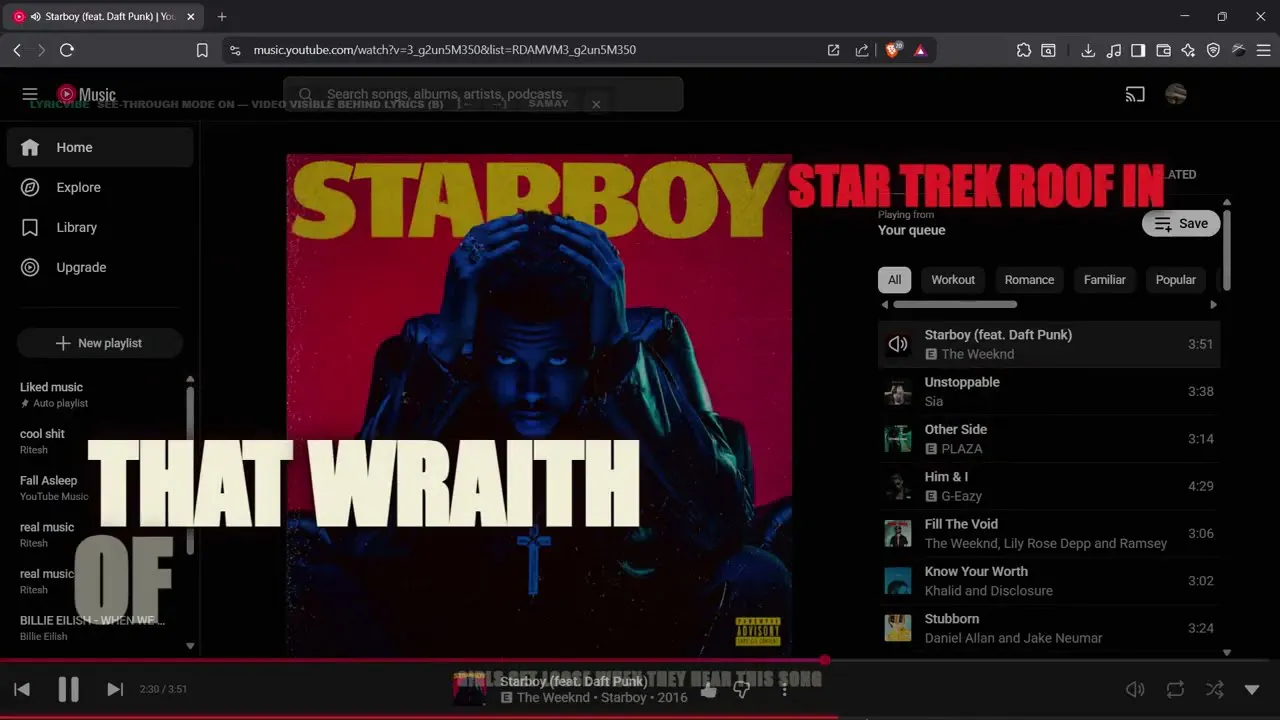The height and width of the screenshot is (720, 1280).
Task: Open the account avatar menu
Action: 1176,94
